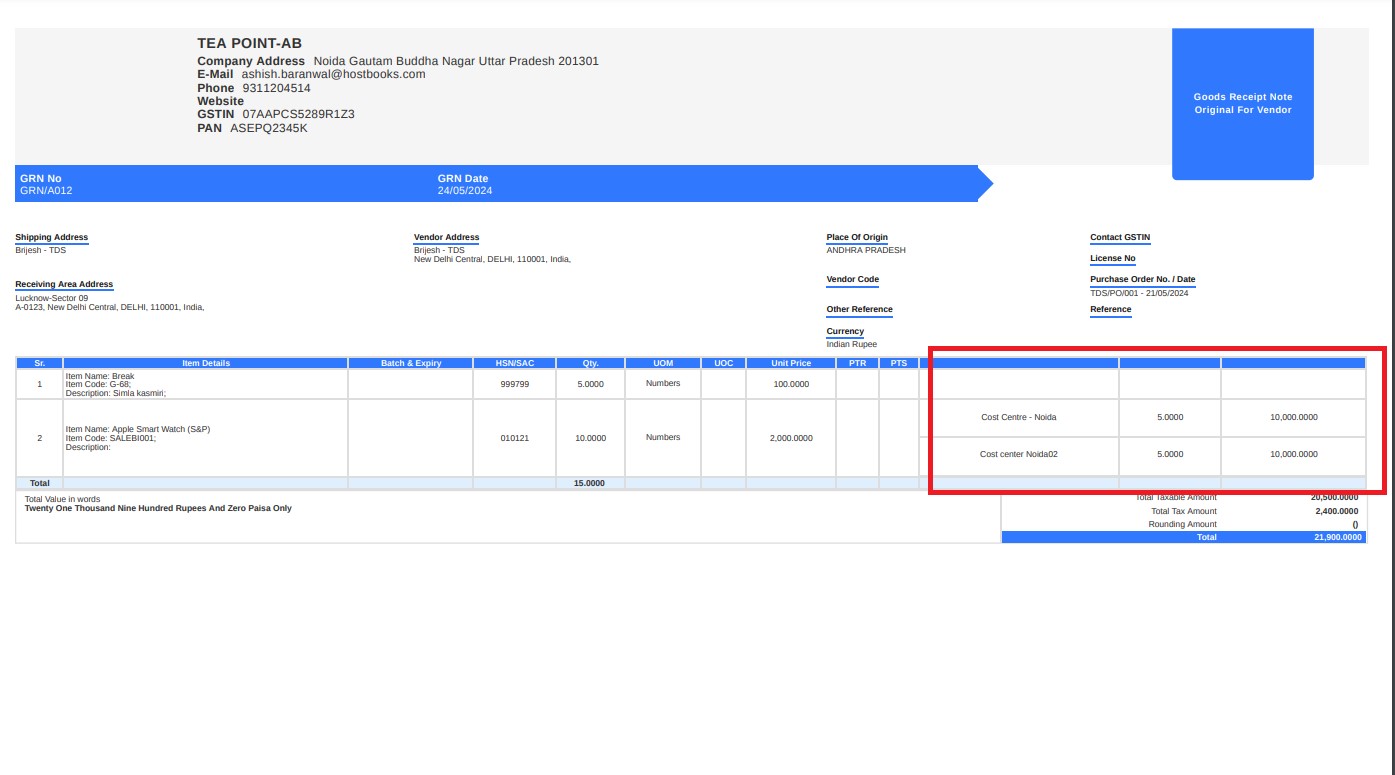Screen dimensions: 1395x775
Task: Select the Item Name: Apple Smart Watch (S&P) line
Action: pos(137,429)
